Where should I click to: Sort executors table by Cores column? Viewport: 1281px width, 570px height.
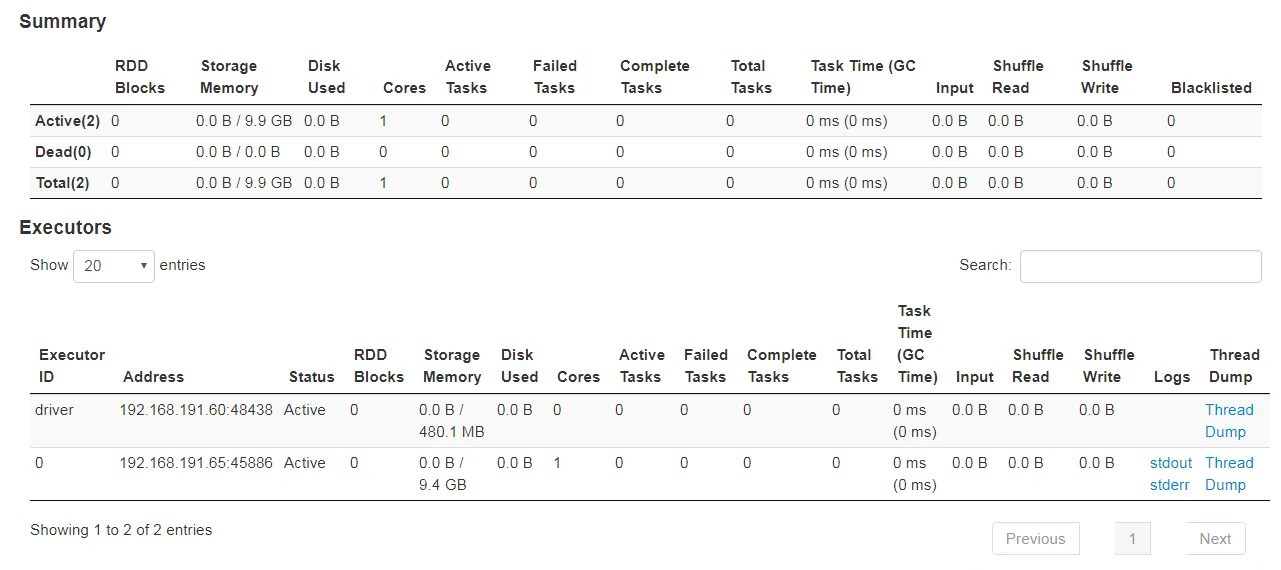(578, 377)
